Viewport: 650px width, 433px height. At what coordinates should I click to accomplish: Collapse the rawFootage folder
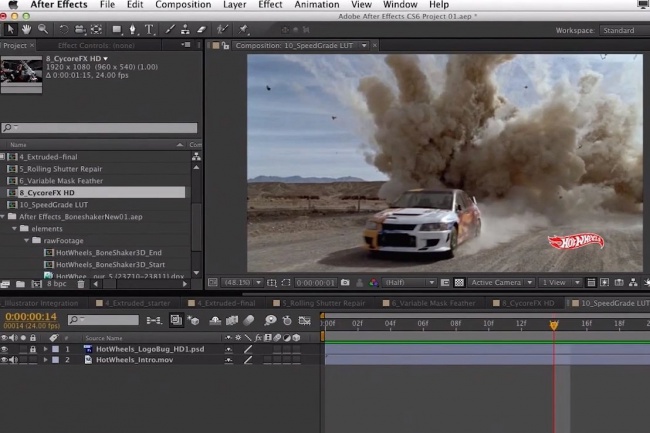coord(27,241)
